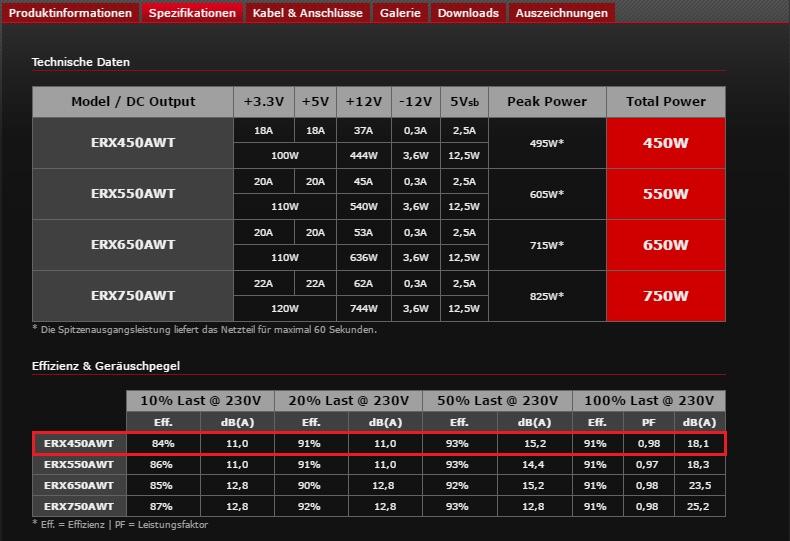The height and width of the screenshot is (541, 790).
Task: Select ERX650AWT in the technical data table
Action: [133, 245]
